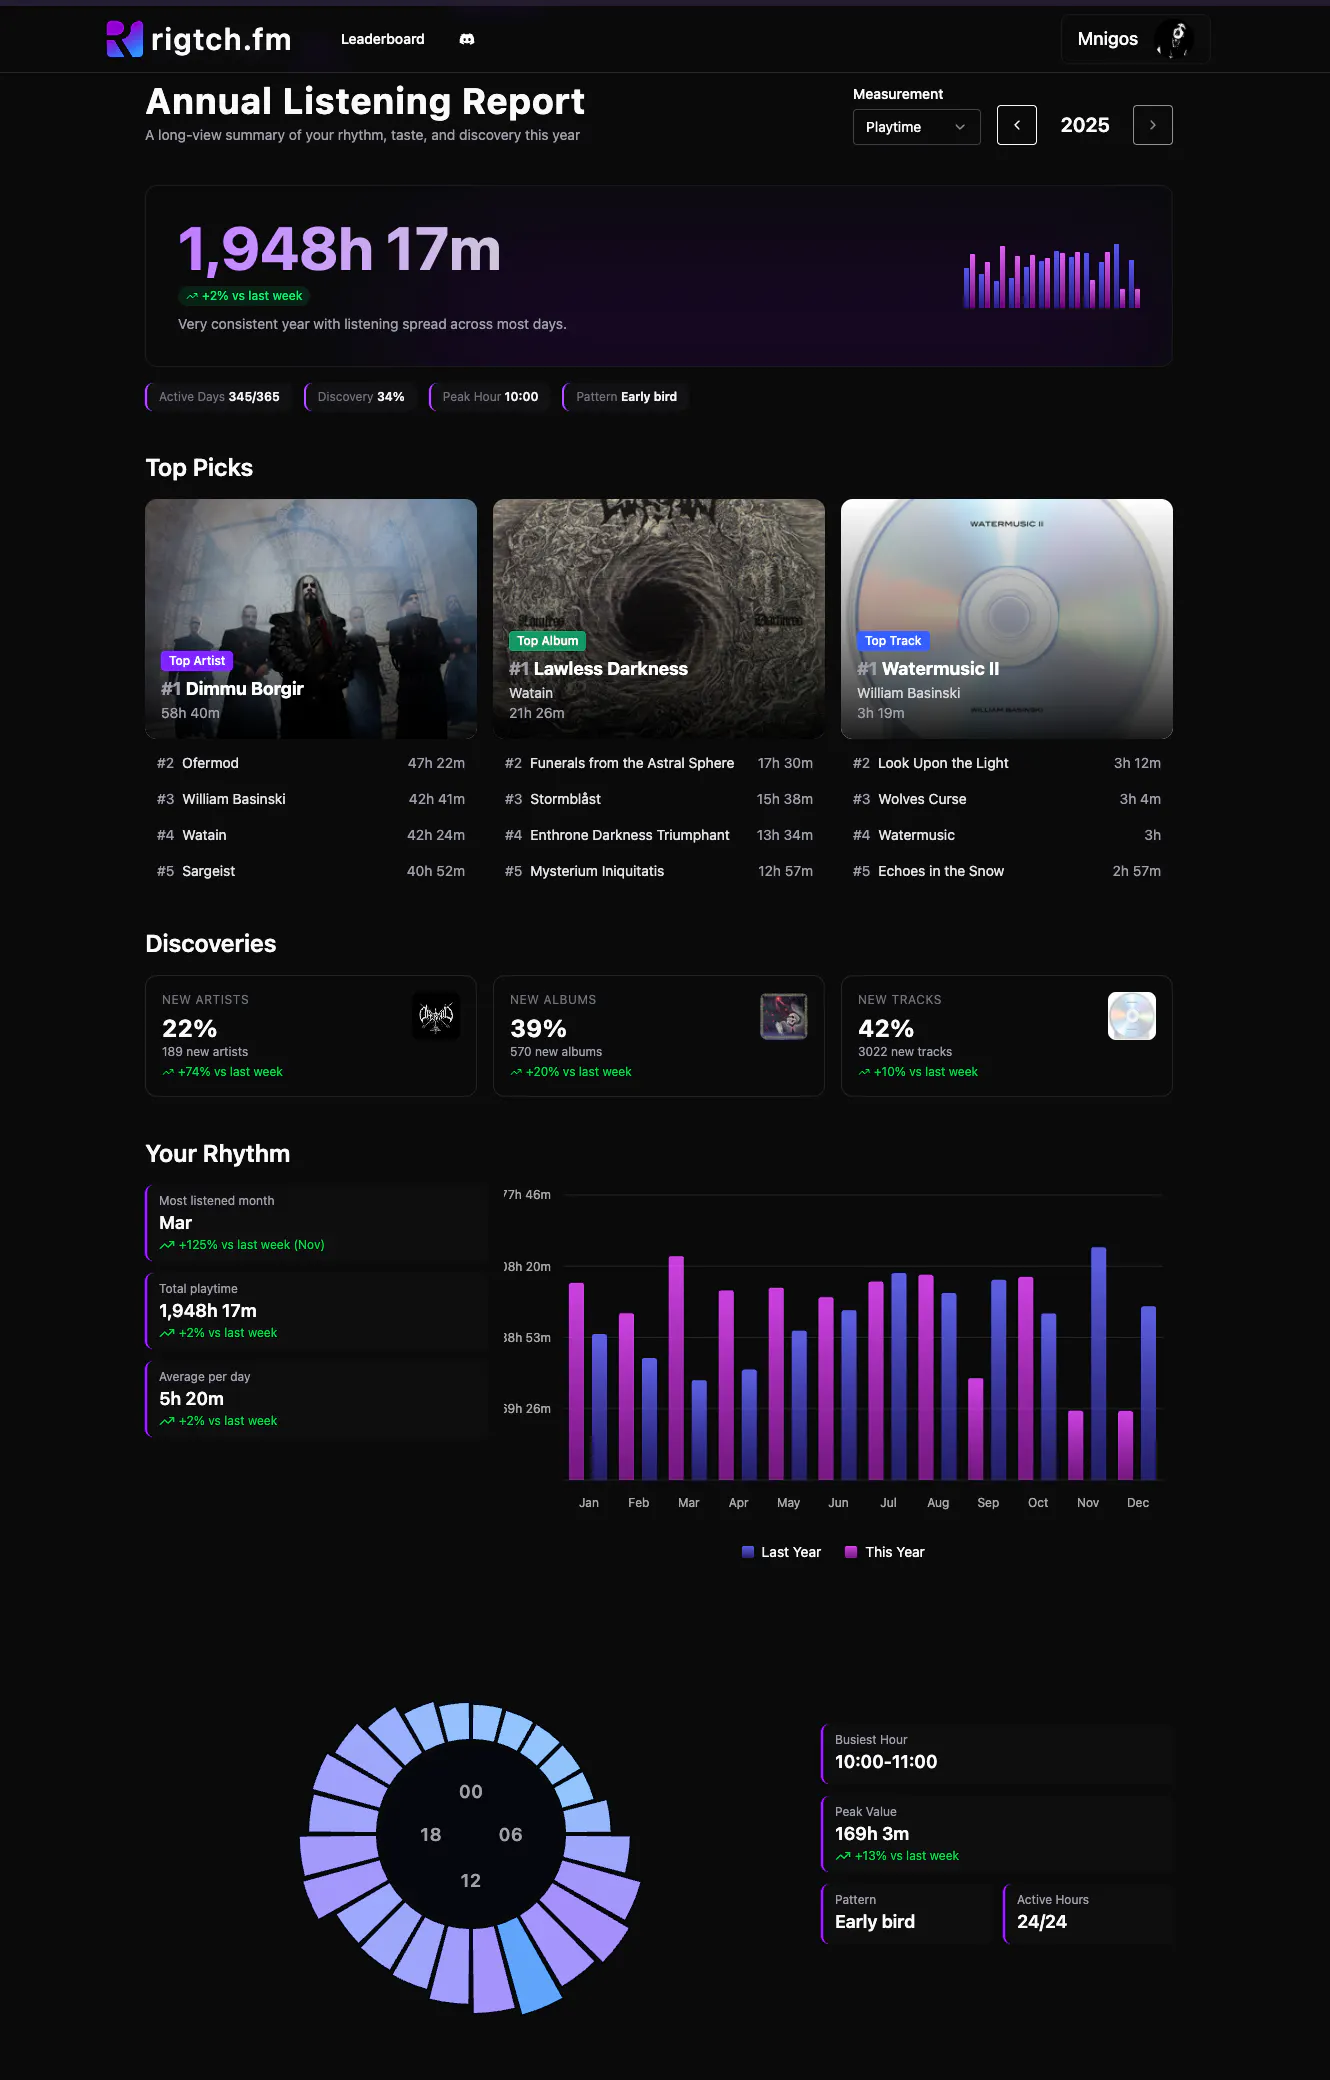Open the Dimmu Borgir top artist card
Screen dimensions: 1330x2080
311,619
